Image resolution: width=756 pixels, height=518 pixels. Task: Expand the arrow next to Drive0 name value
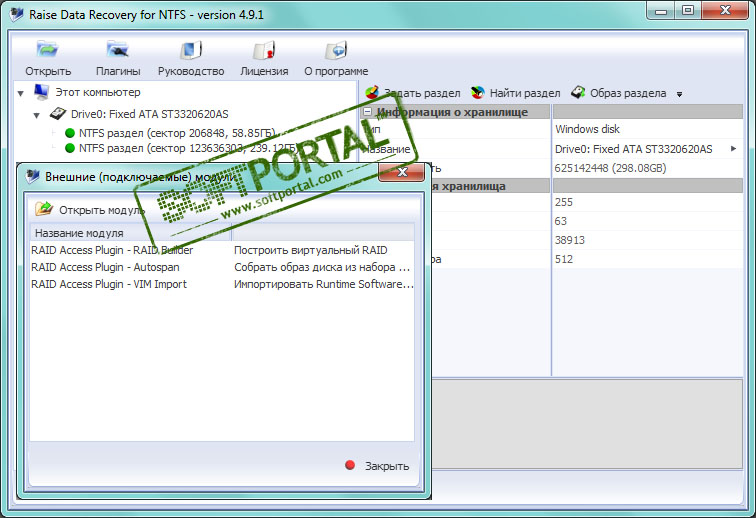pos(733,149)
